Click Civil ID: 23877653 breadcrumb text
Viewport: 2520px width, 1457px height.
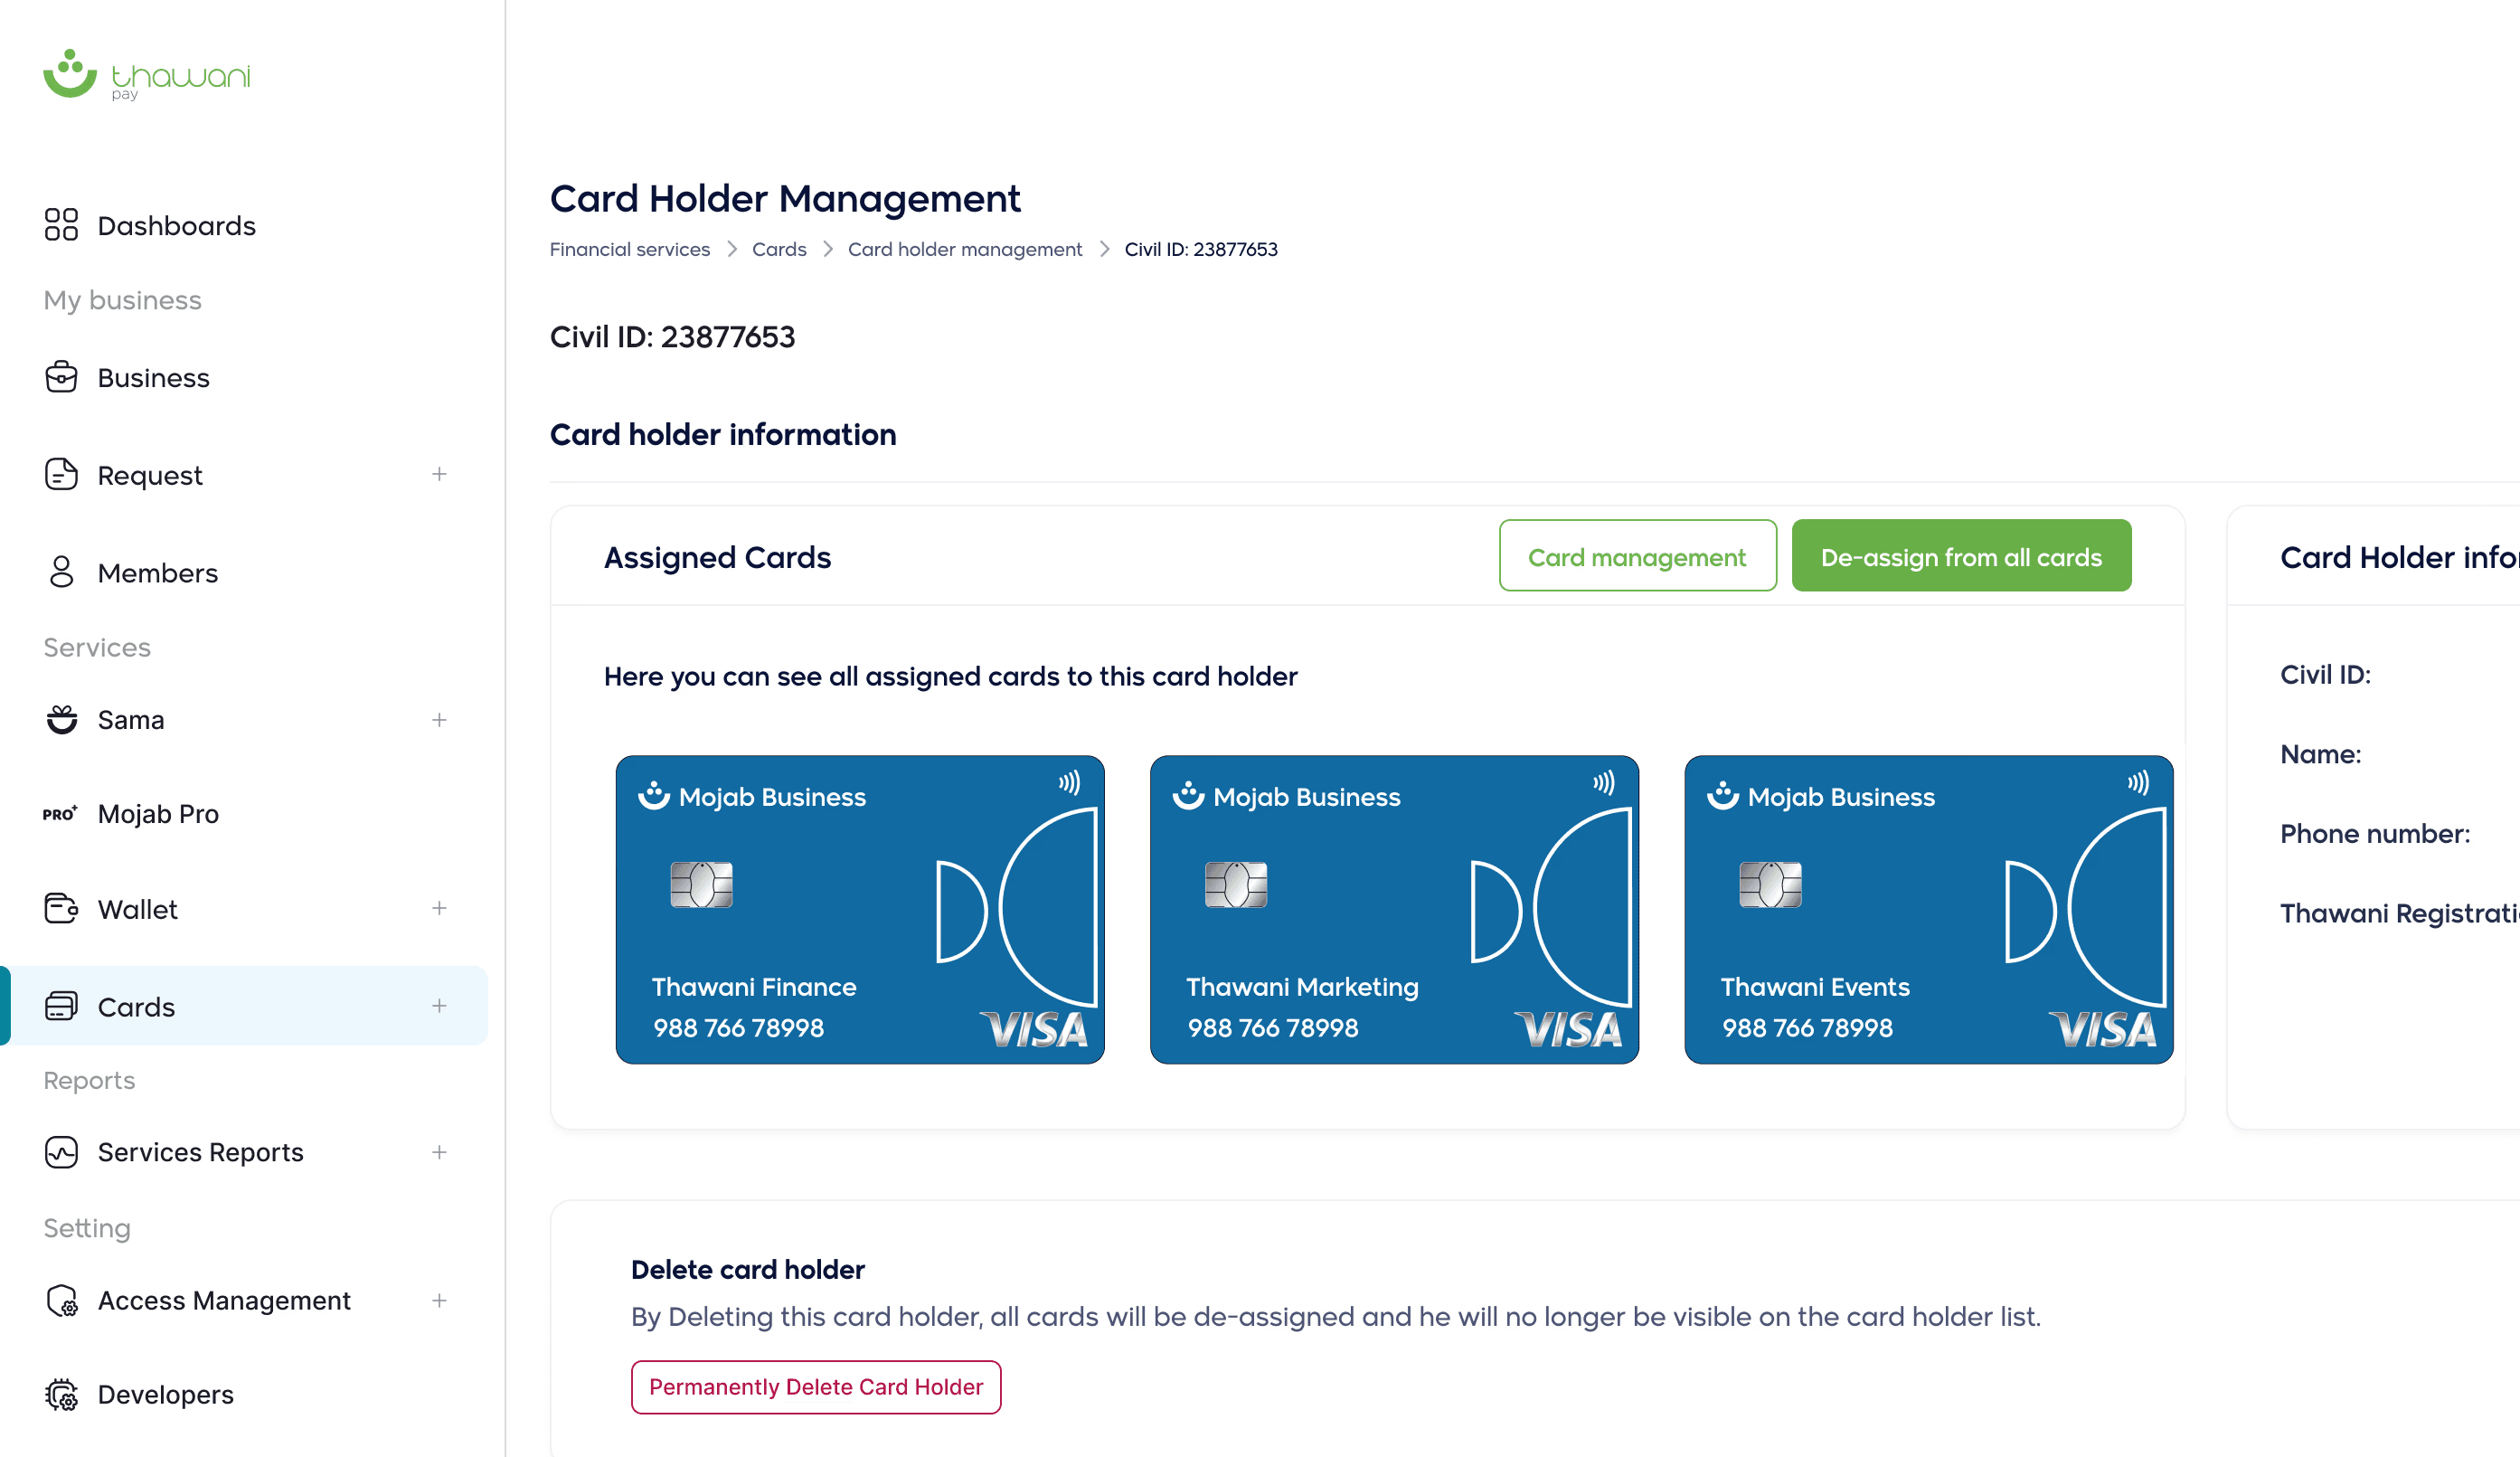tap(1201, 249)
